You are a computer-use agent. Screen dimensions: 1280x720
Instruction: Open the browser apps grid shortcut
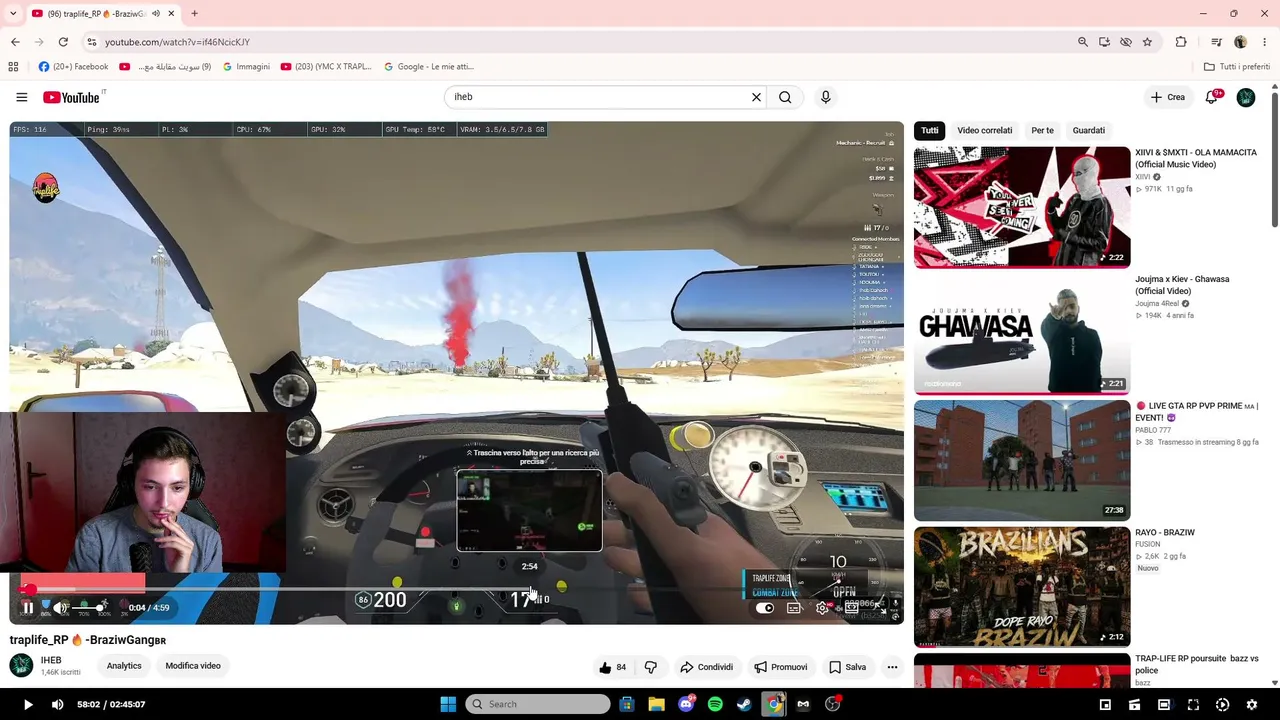pos(13,67)
